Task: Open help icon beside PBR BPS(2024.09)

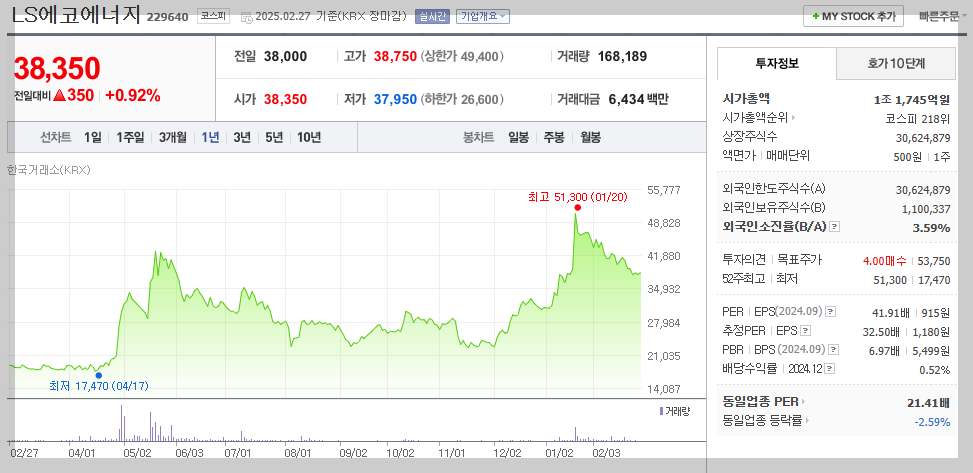Action: [834, 350]
